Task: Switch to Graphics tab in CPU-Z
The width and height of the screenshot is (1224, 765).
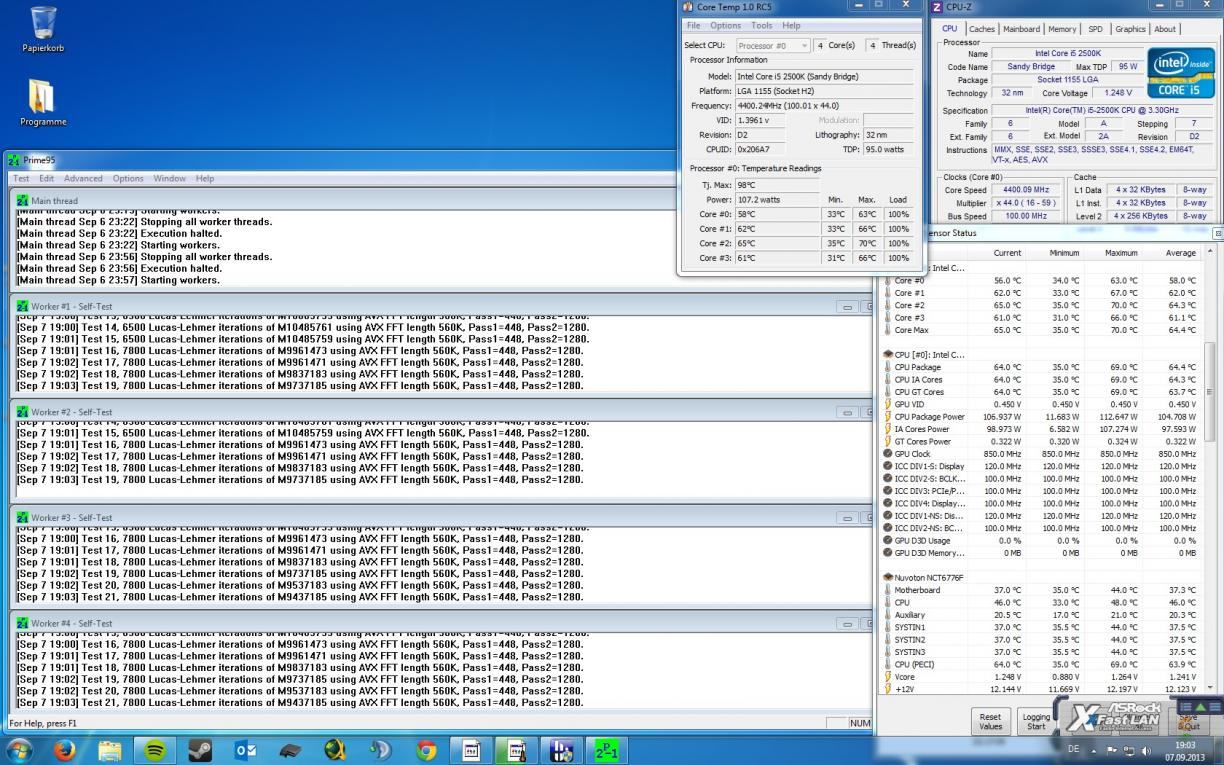Action: (1130, 29)
